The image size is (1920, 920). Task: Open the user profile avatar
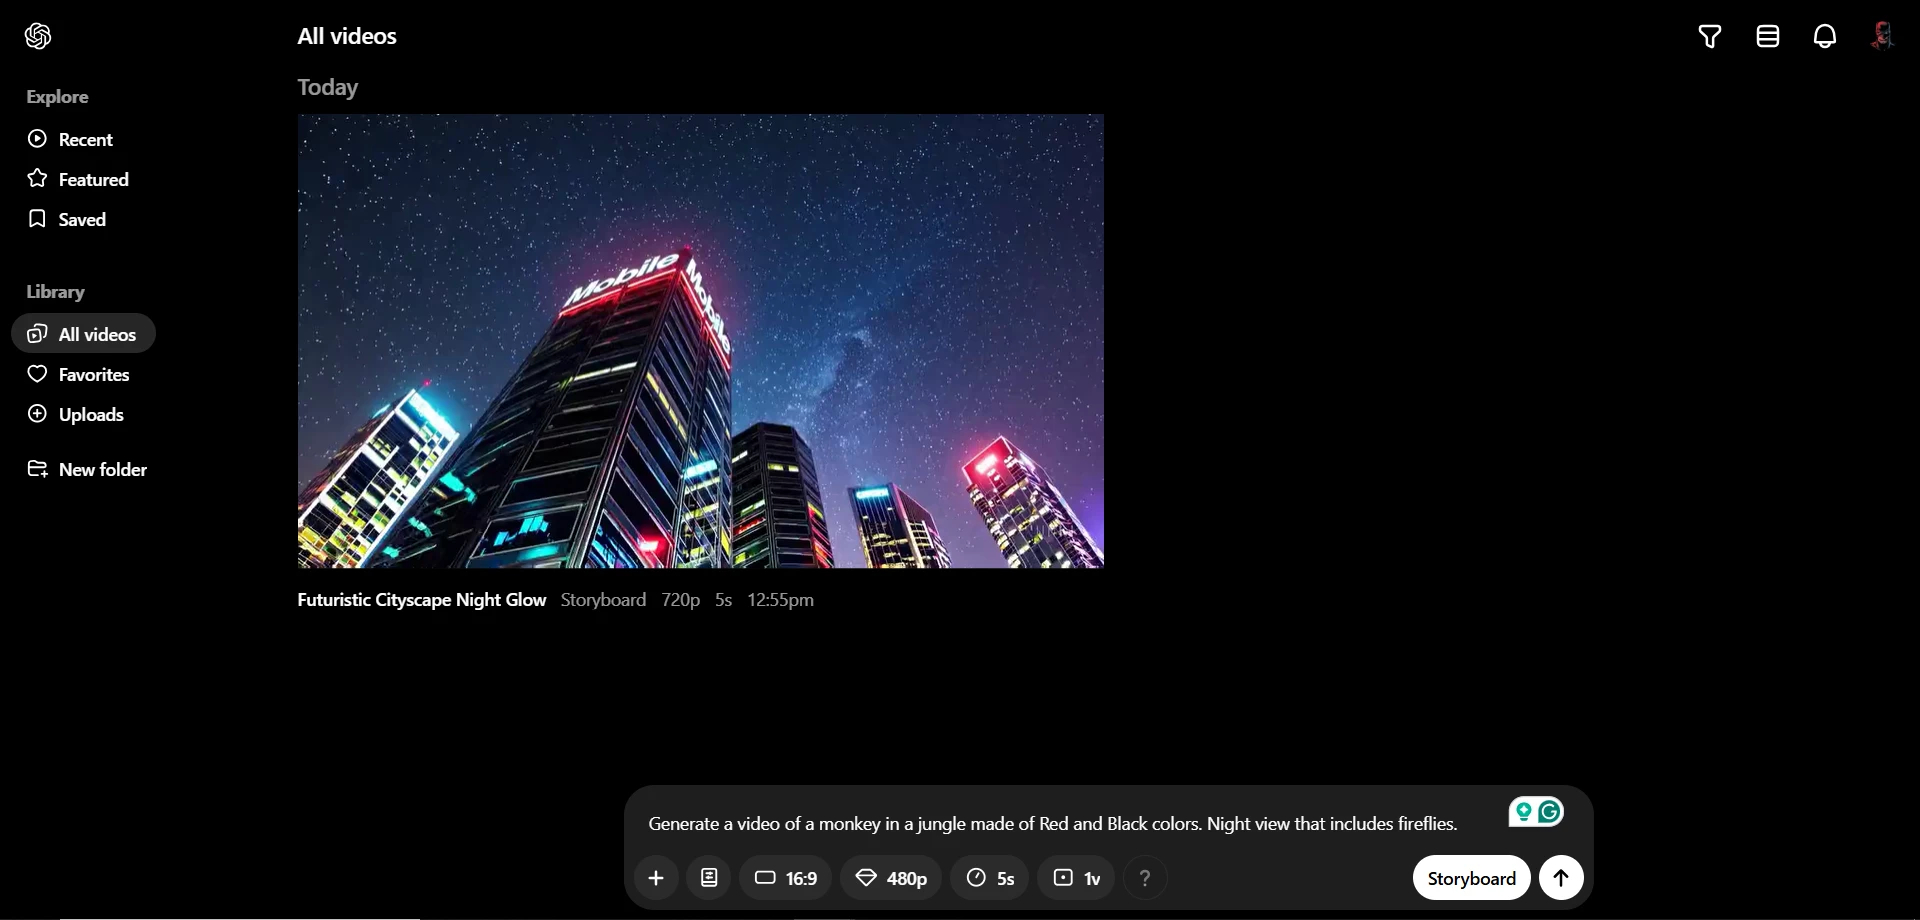pyautogui.click(x=1883, y=36)
